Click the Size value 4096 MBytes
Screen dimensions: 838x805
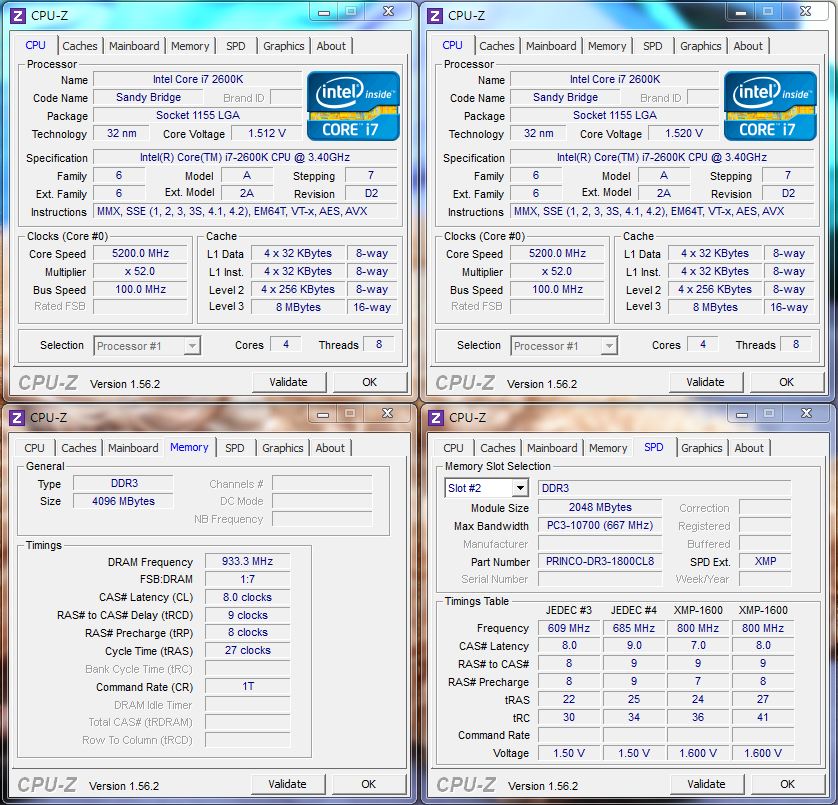coord(123,501)
